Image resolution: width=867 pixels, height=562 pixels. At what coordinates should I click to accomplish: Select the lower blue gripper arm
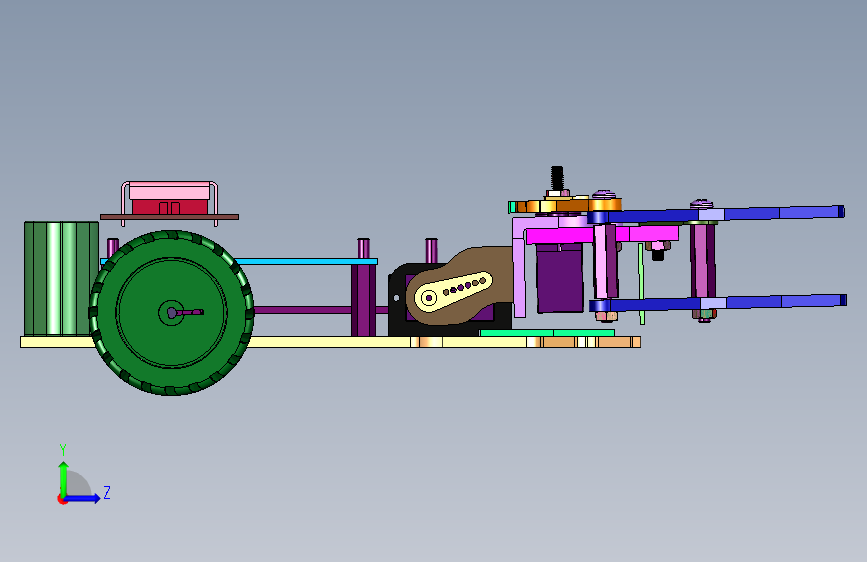coord(719,303)
